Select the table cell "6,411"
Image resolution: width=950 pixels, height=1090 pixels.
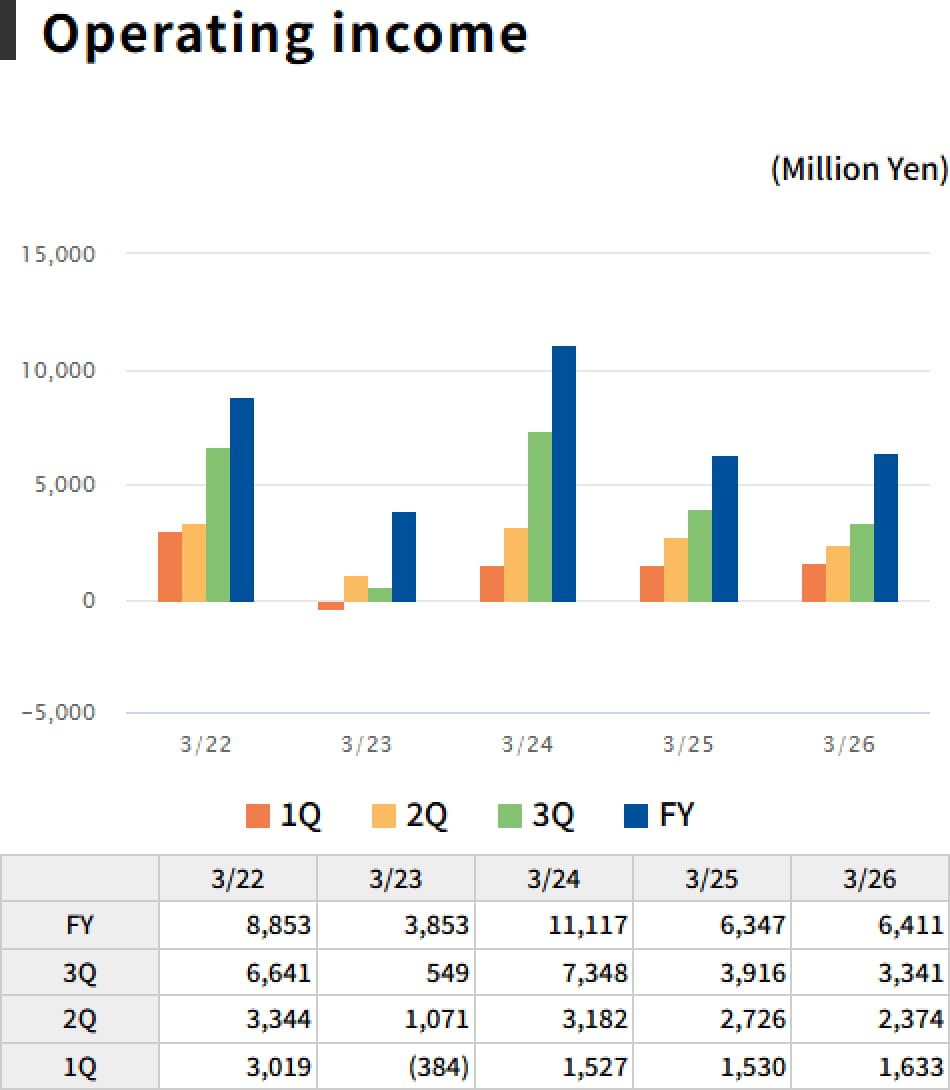click(870, 925)
